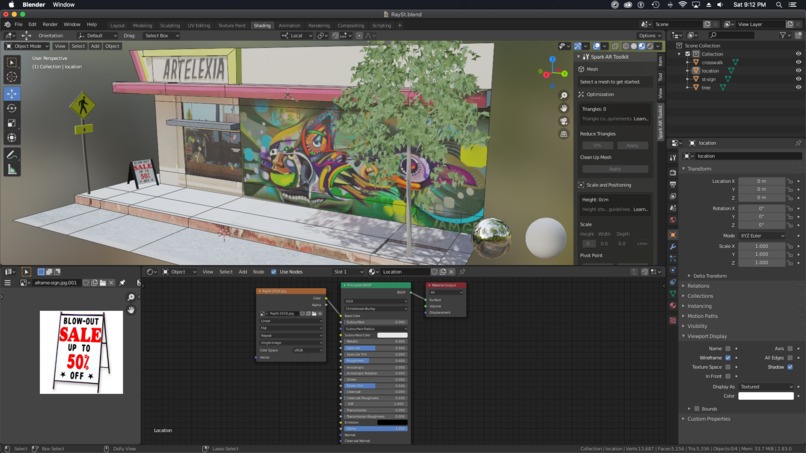The height and width of the screenshot is (453, 806).
Task: Select rendered viewport shading sphere icon
Action: point(650,46)
